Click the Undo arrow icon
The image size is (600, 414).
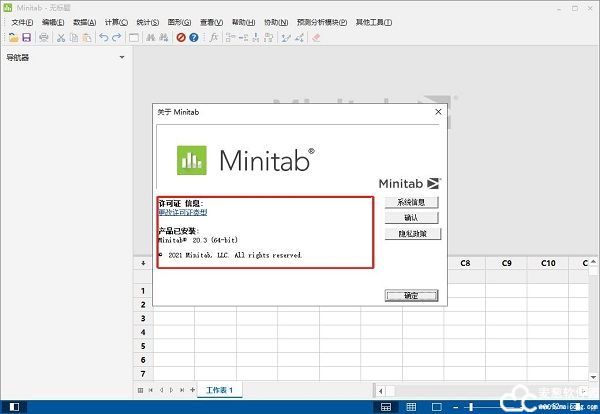104,37
